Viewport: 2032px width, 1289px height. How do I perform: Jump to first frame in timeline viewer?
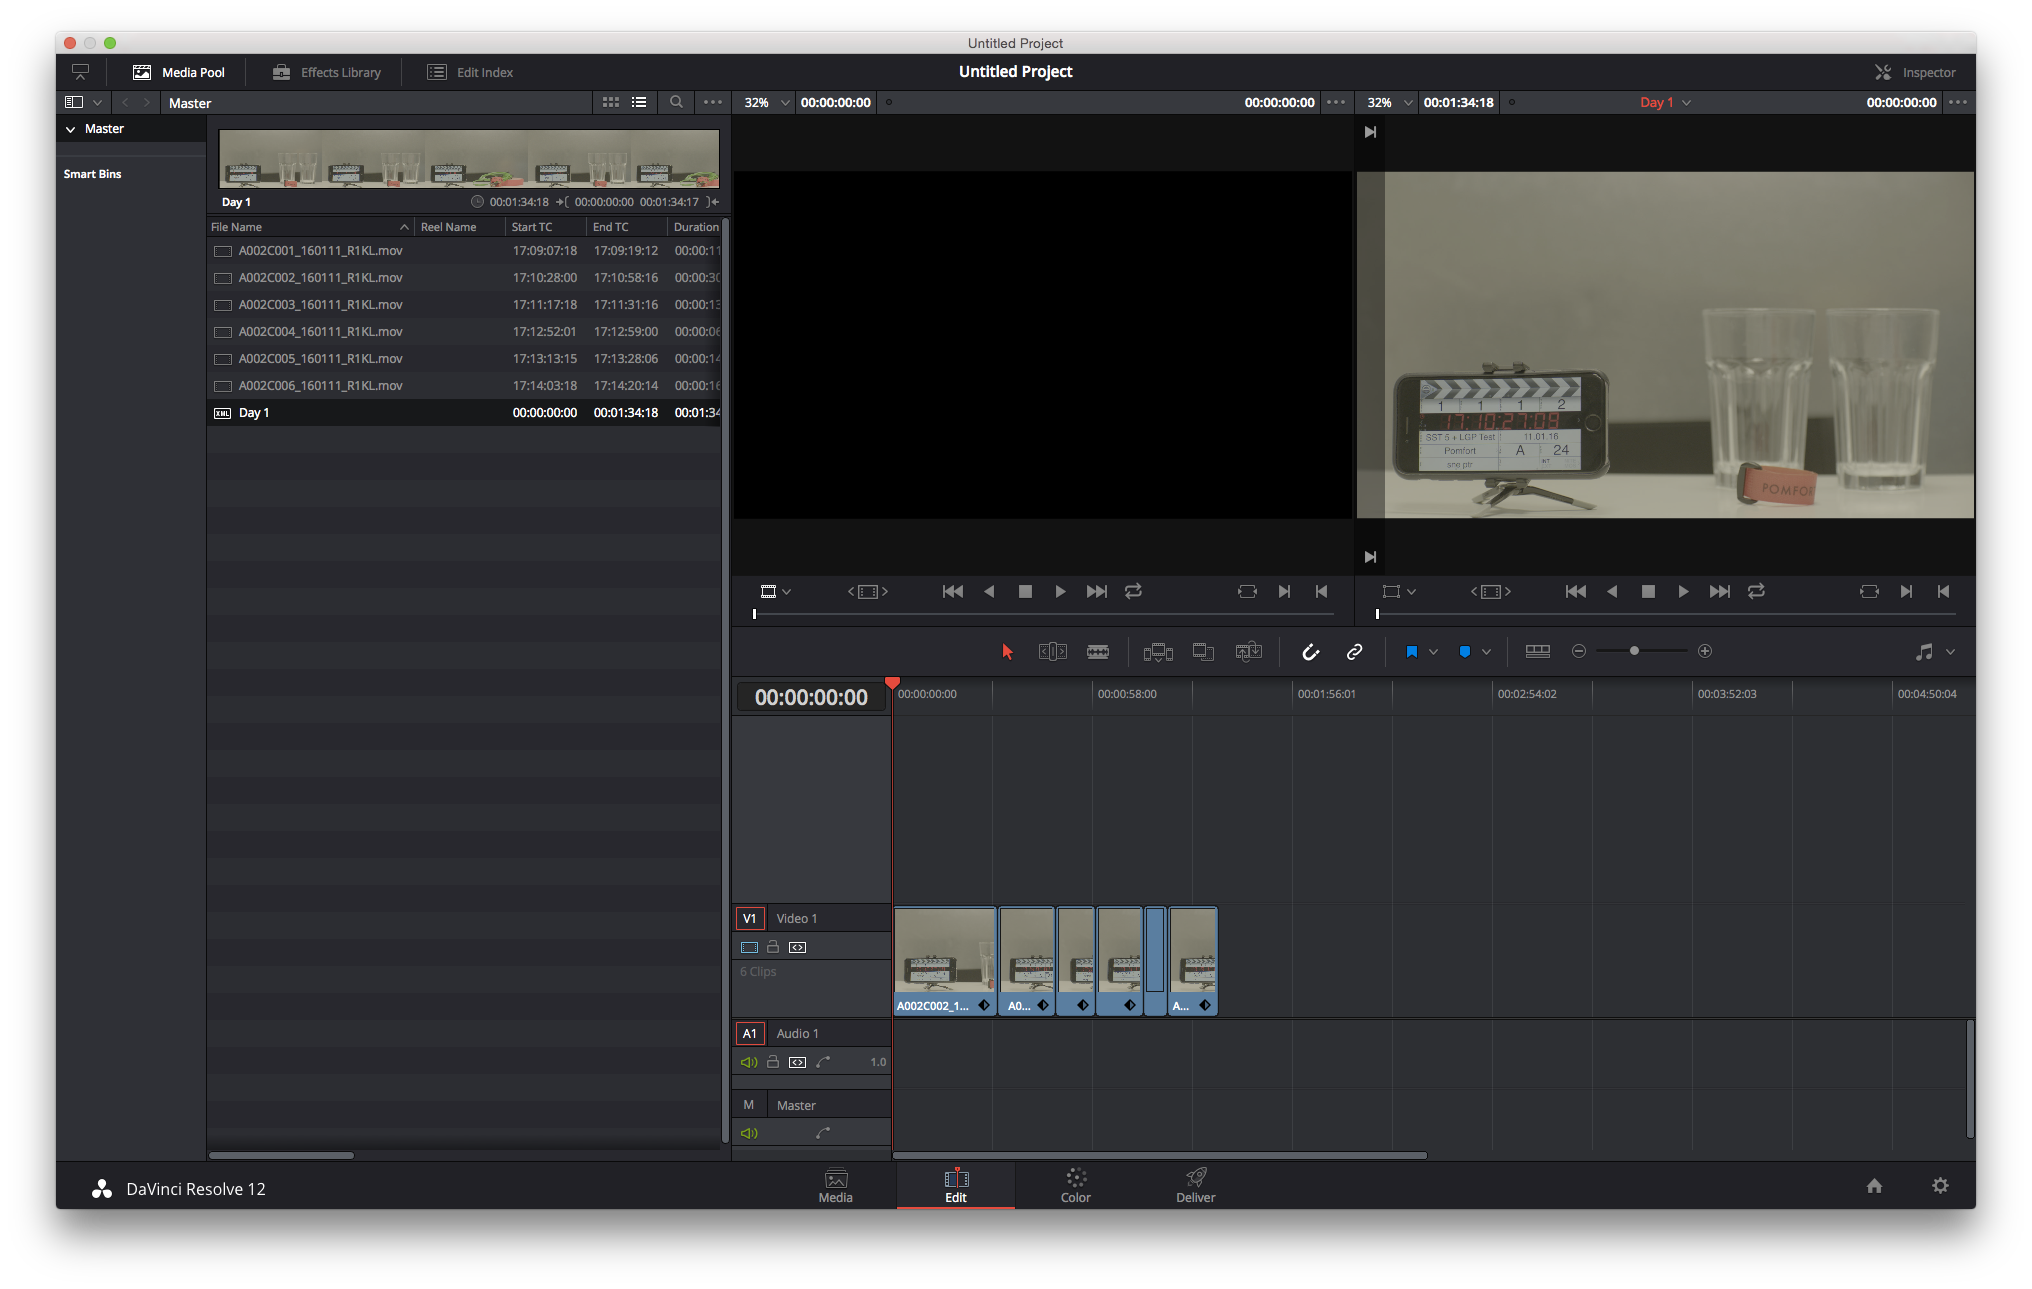click(x=1575, y=592)
